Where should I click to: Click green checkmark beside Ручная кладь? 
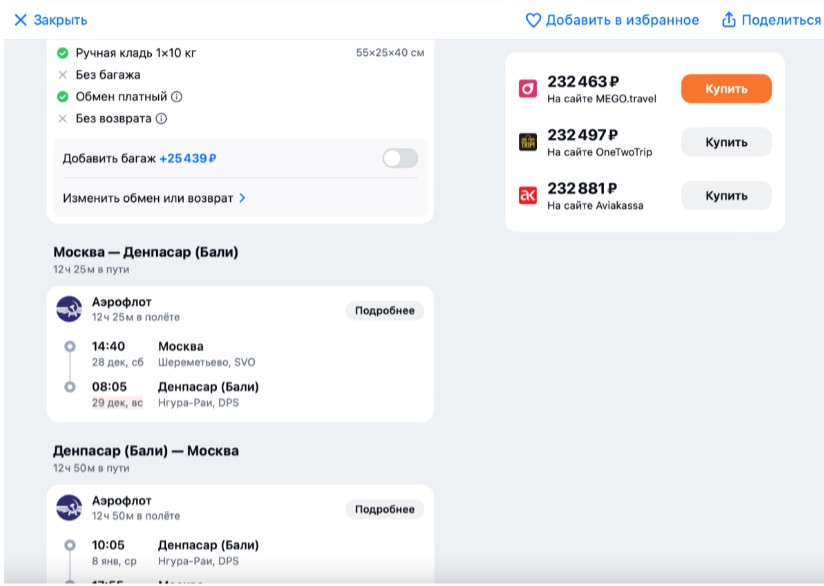coord(63,53)
